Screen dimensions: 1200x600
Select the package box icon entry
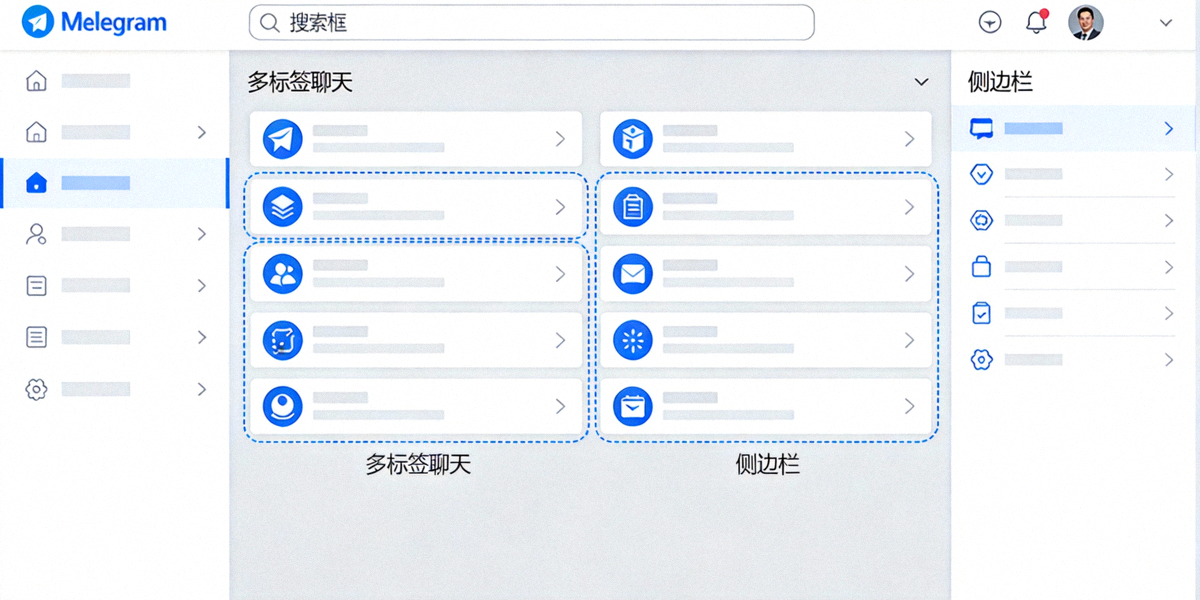coord(632,138)
